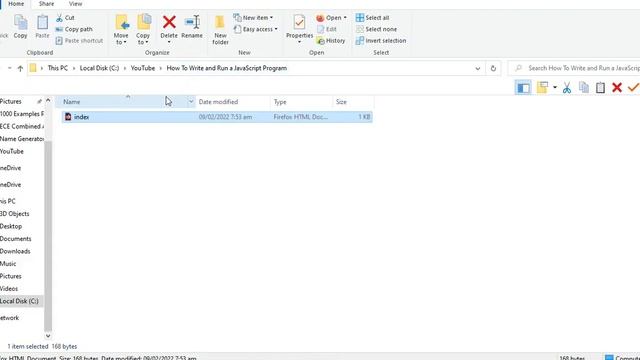This screenshot has width=640, height=360.
Task: Create a New folder
Action: click(x=220, y=29)
